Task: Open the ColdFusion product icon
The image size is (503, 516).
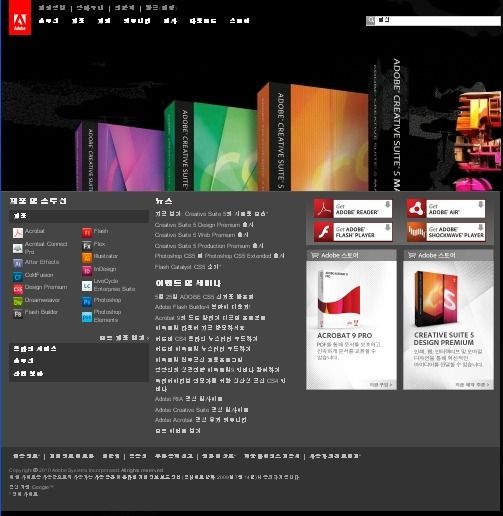Action: 18,277
